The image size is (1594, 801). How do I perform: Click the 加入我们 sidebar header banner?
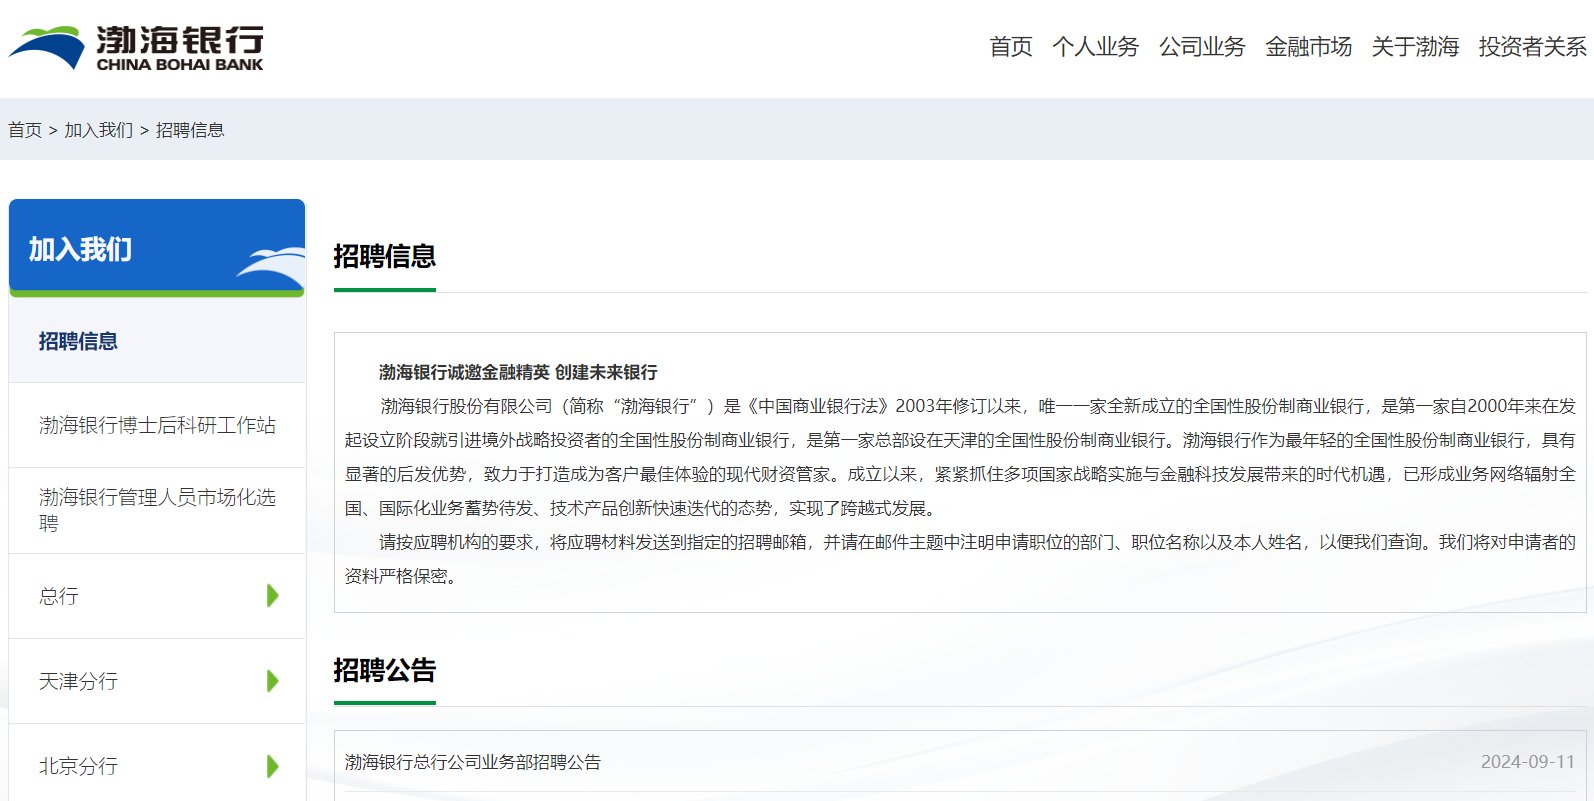(x=157, y=248)
